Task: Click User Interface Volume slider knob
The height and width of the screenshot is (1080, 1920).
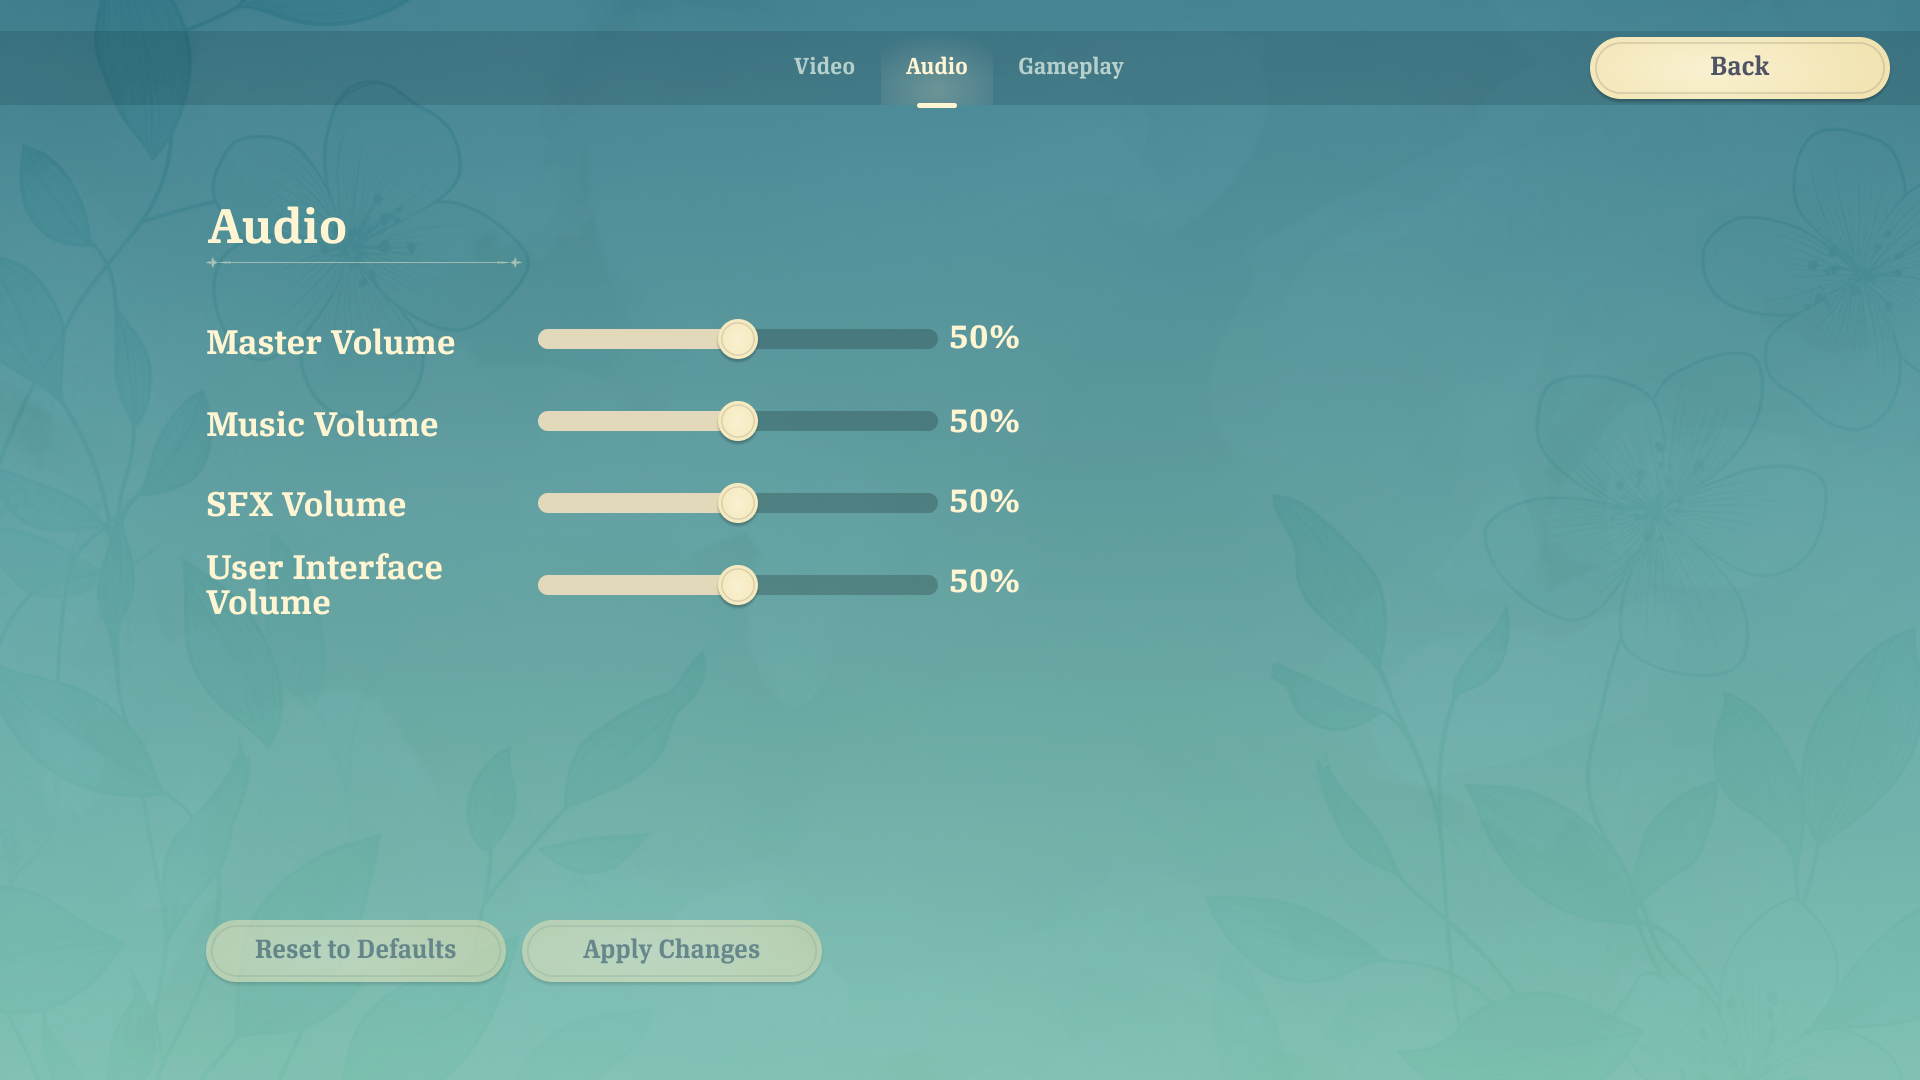Action: [x=738, y=585]
